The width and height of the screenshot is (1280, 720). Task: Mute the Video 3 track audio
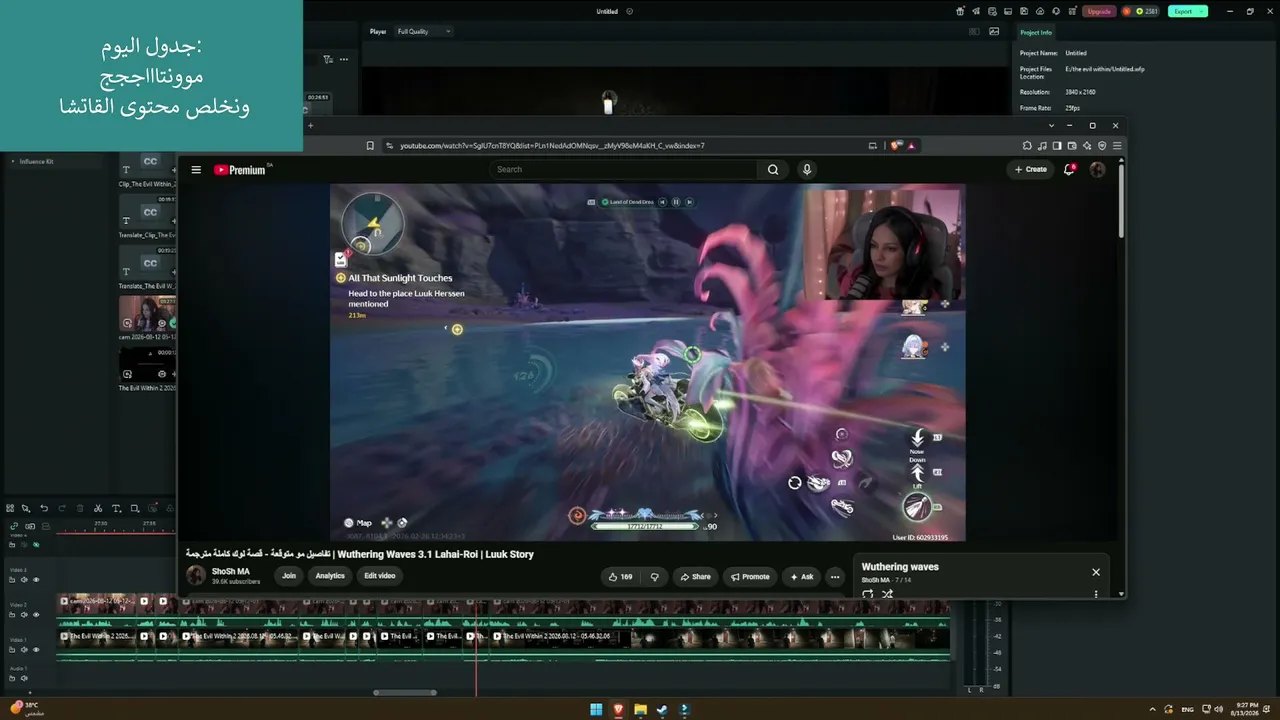(24, 580)
